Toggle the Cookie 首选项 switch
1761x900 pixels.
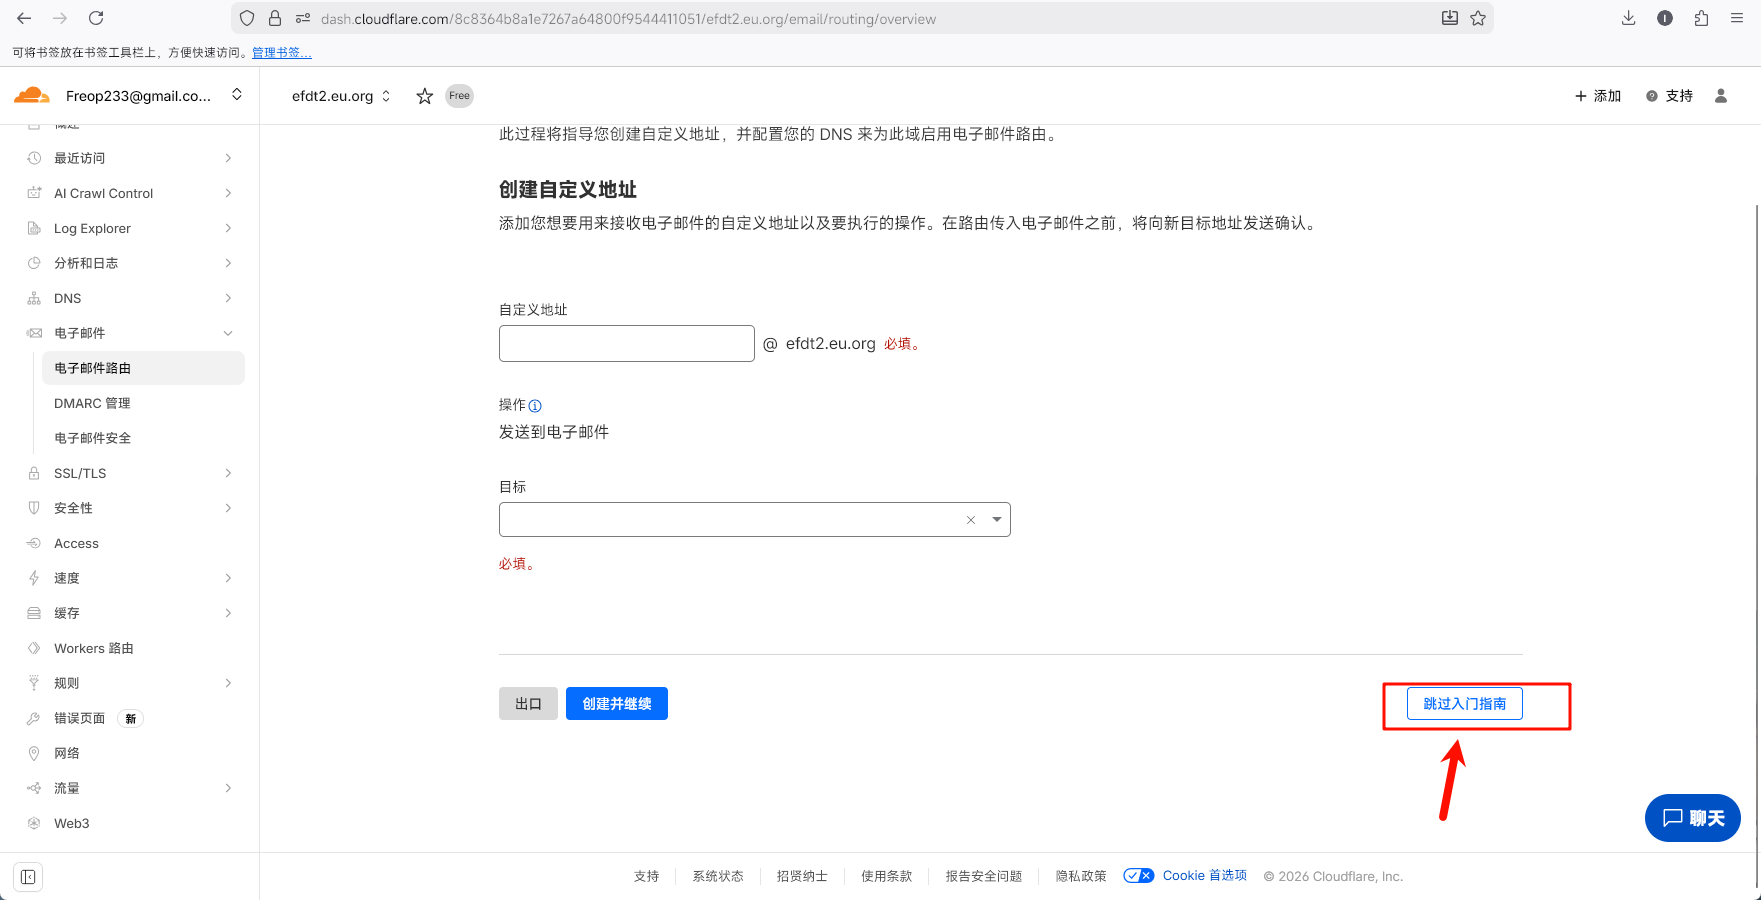[1138, 876]
